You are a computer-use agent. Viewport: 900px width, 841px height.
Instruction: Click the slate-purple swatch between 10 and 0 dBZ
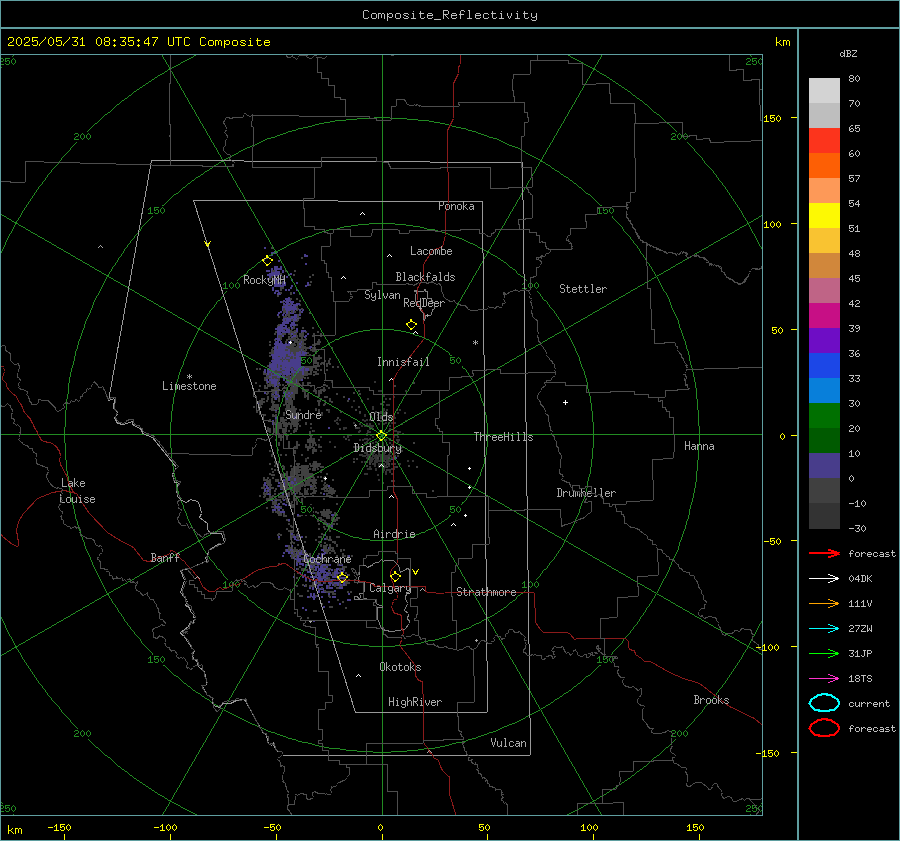[824, 466]
